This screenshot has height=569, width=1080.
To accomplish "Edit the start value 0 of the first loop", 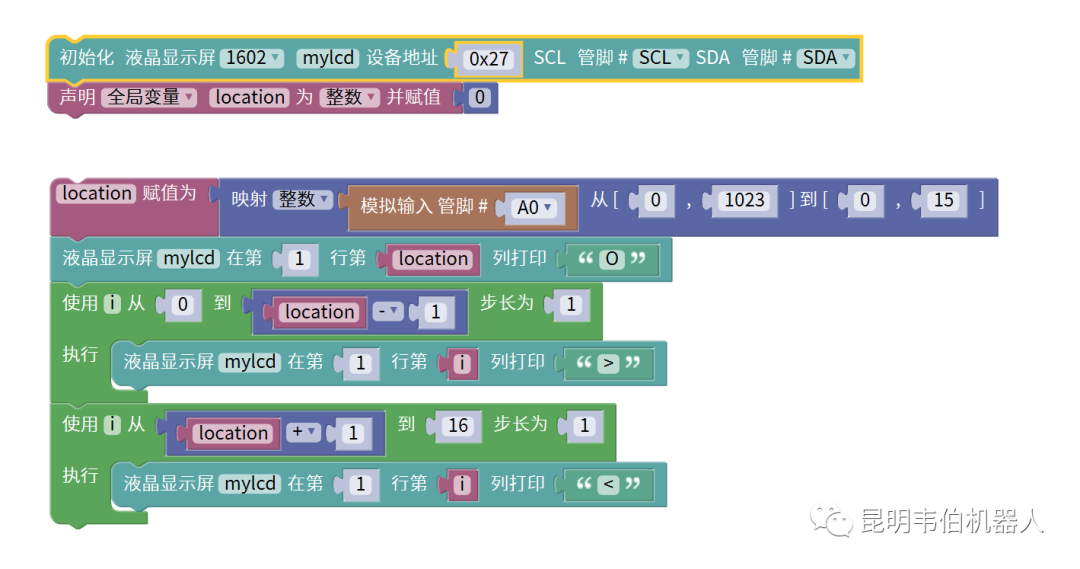I will (x=183, y=304).
